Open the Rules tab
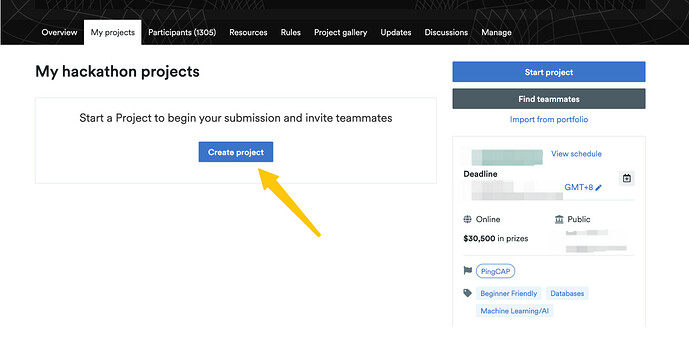The width and height of the screenshot is (689, 363). coord(290,32)
